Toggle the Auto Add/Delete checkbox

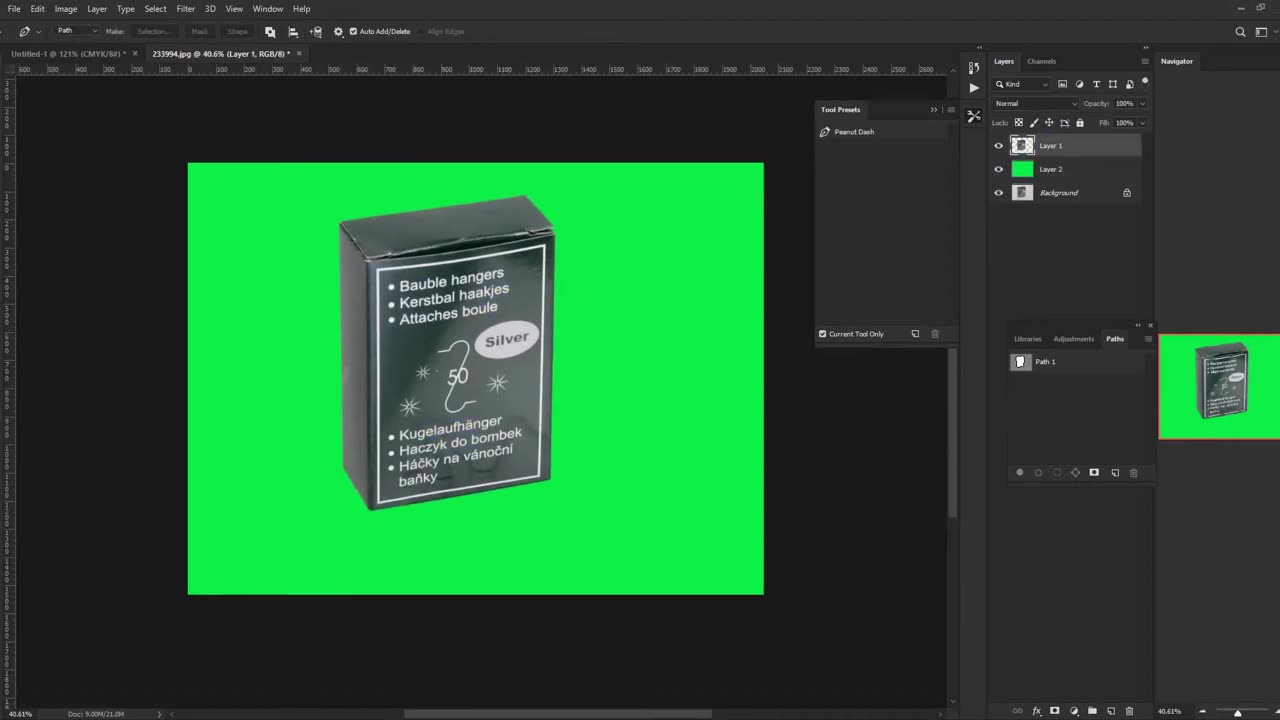pyautogui.click(x=353, y=32)
